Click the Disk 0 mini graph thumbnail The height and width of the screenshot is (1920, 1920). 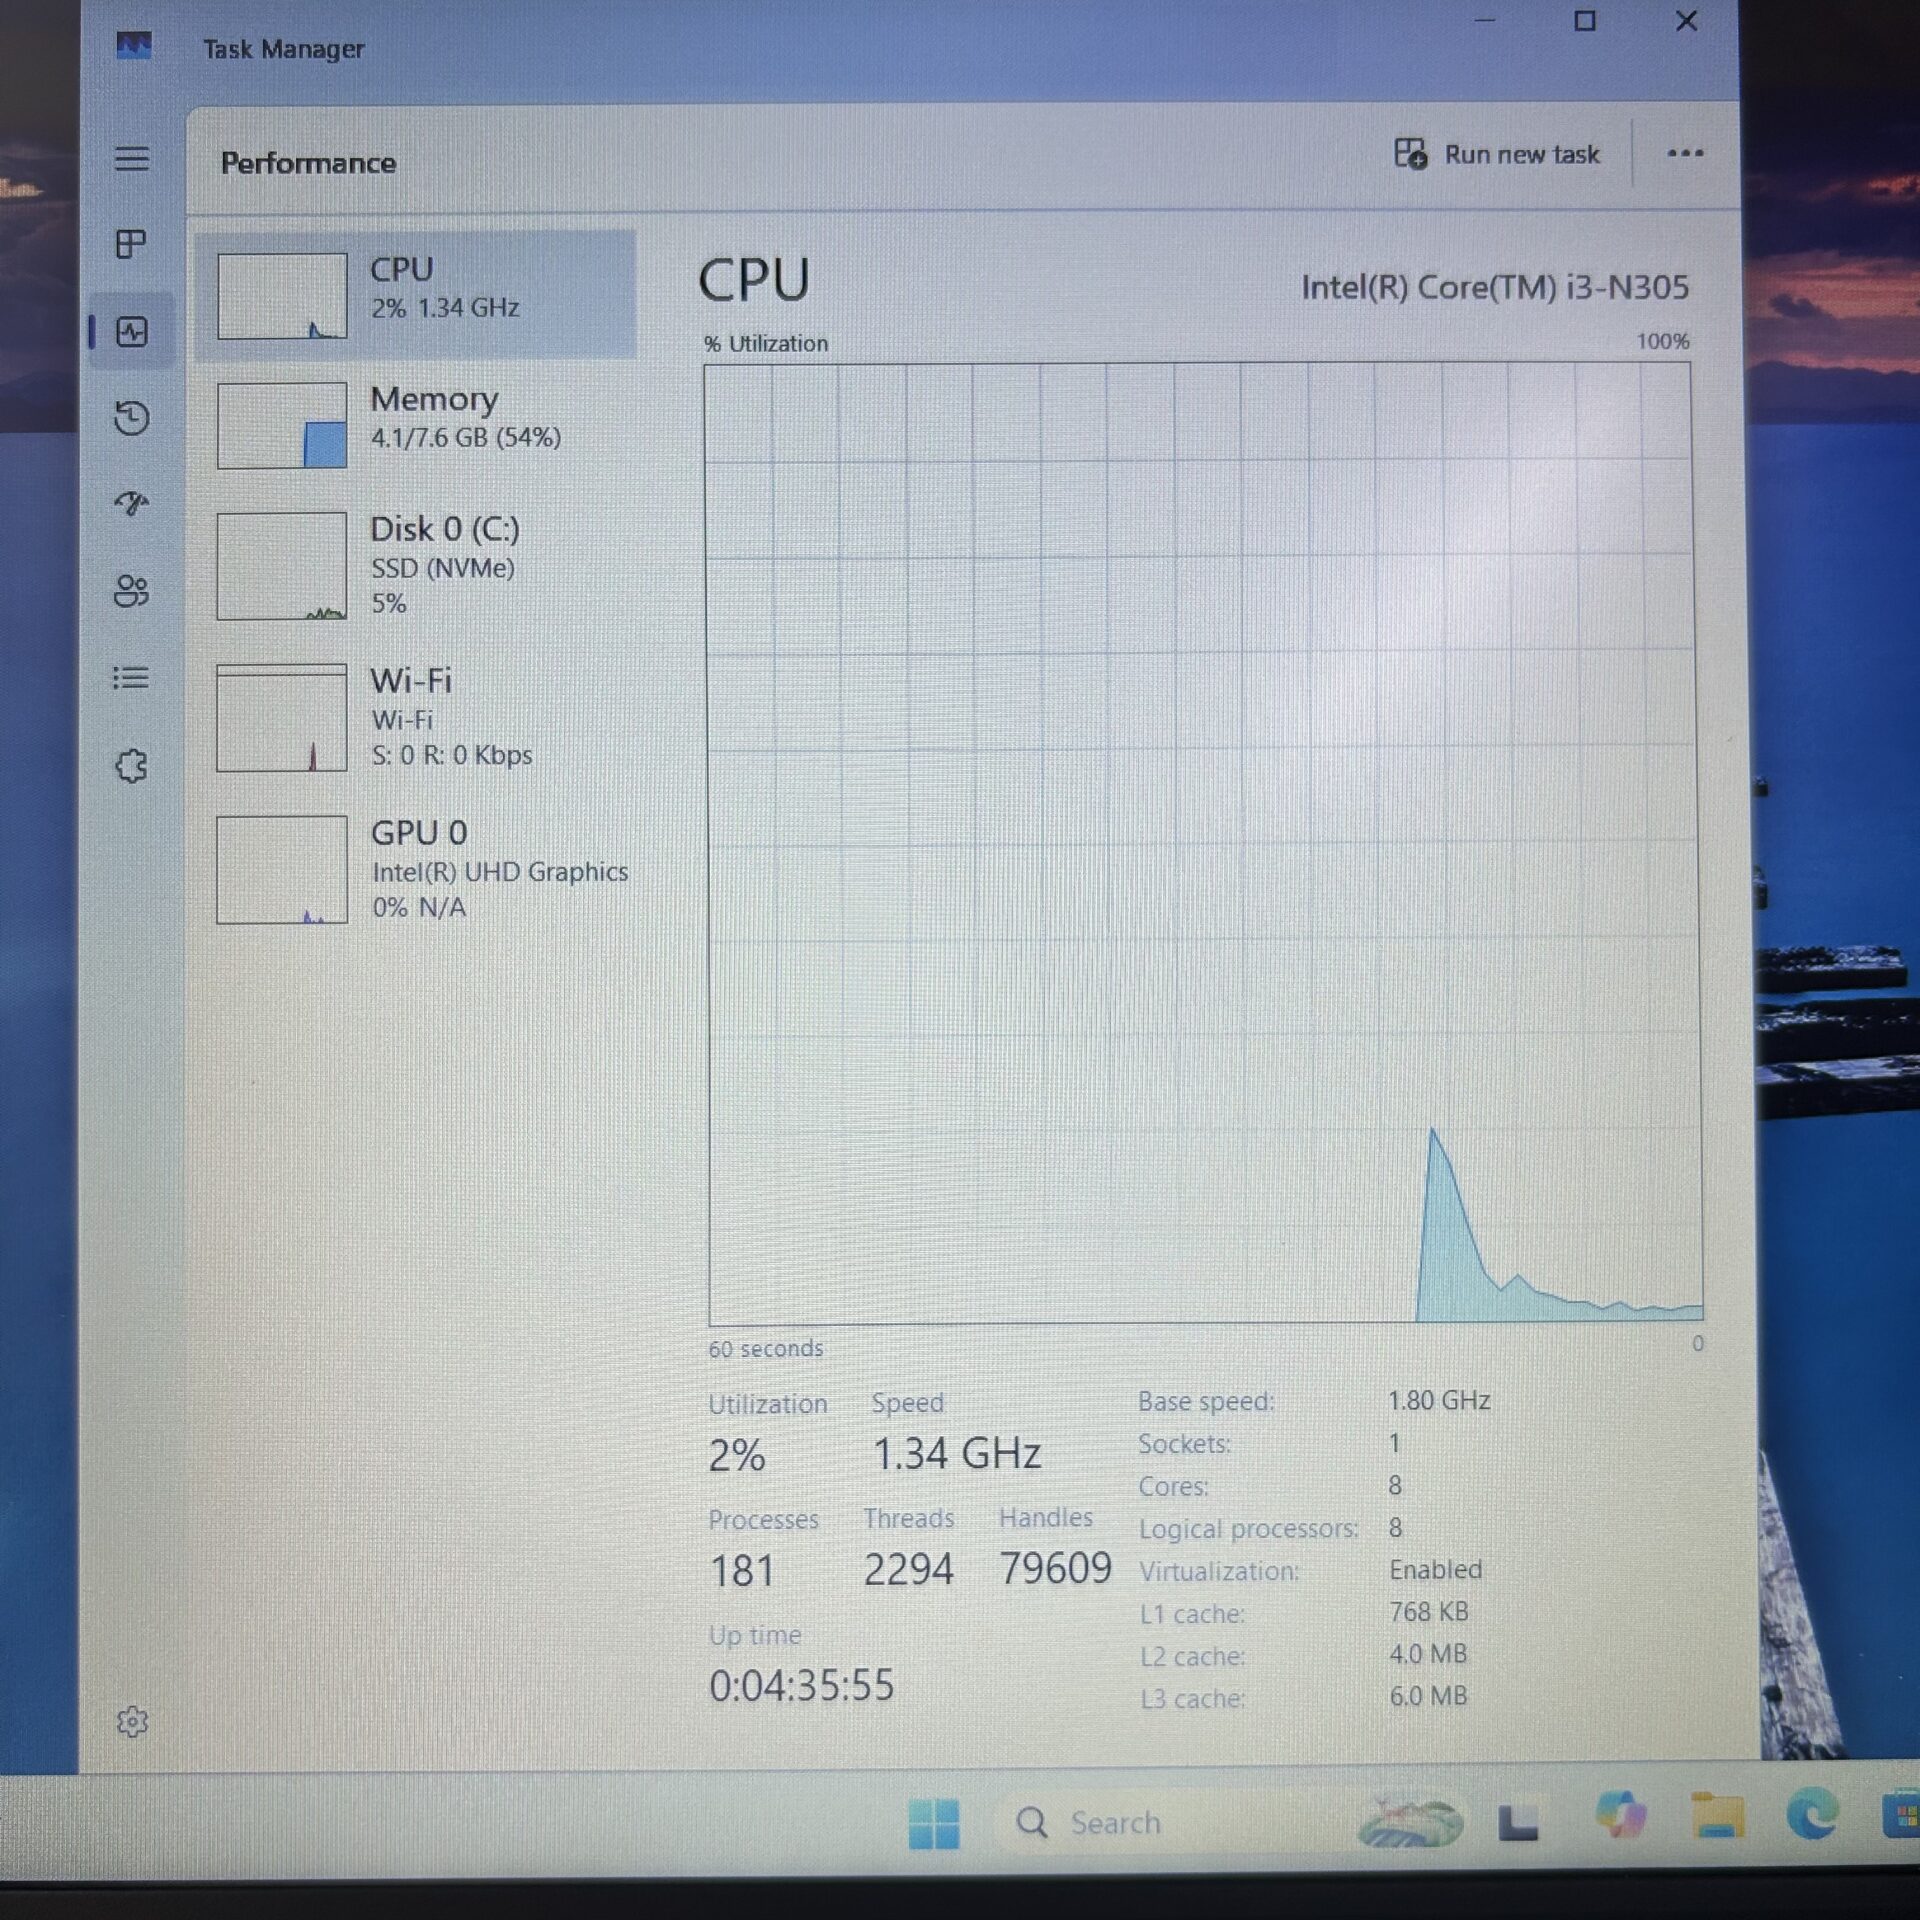click(282, 566)
